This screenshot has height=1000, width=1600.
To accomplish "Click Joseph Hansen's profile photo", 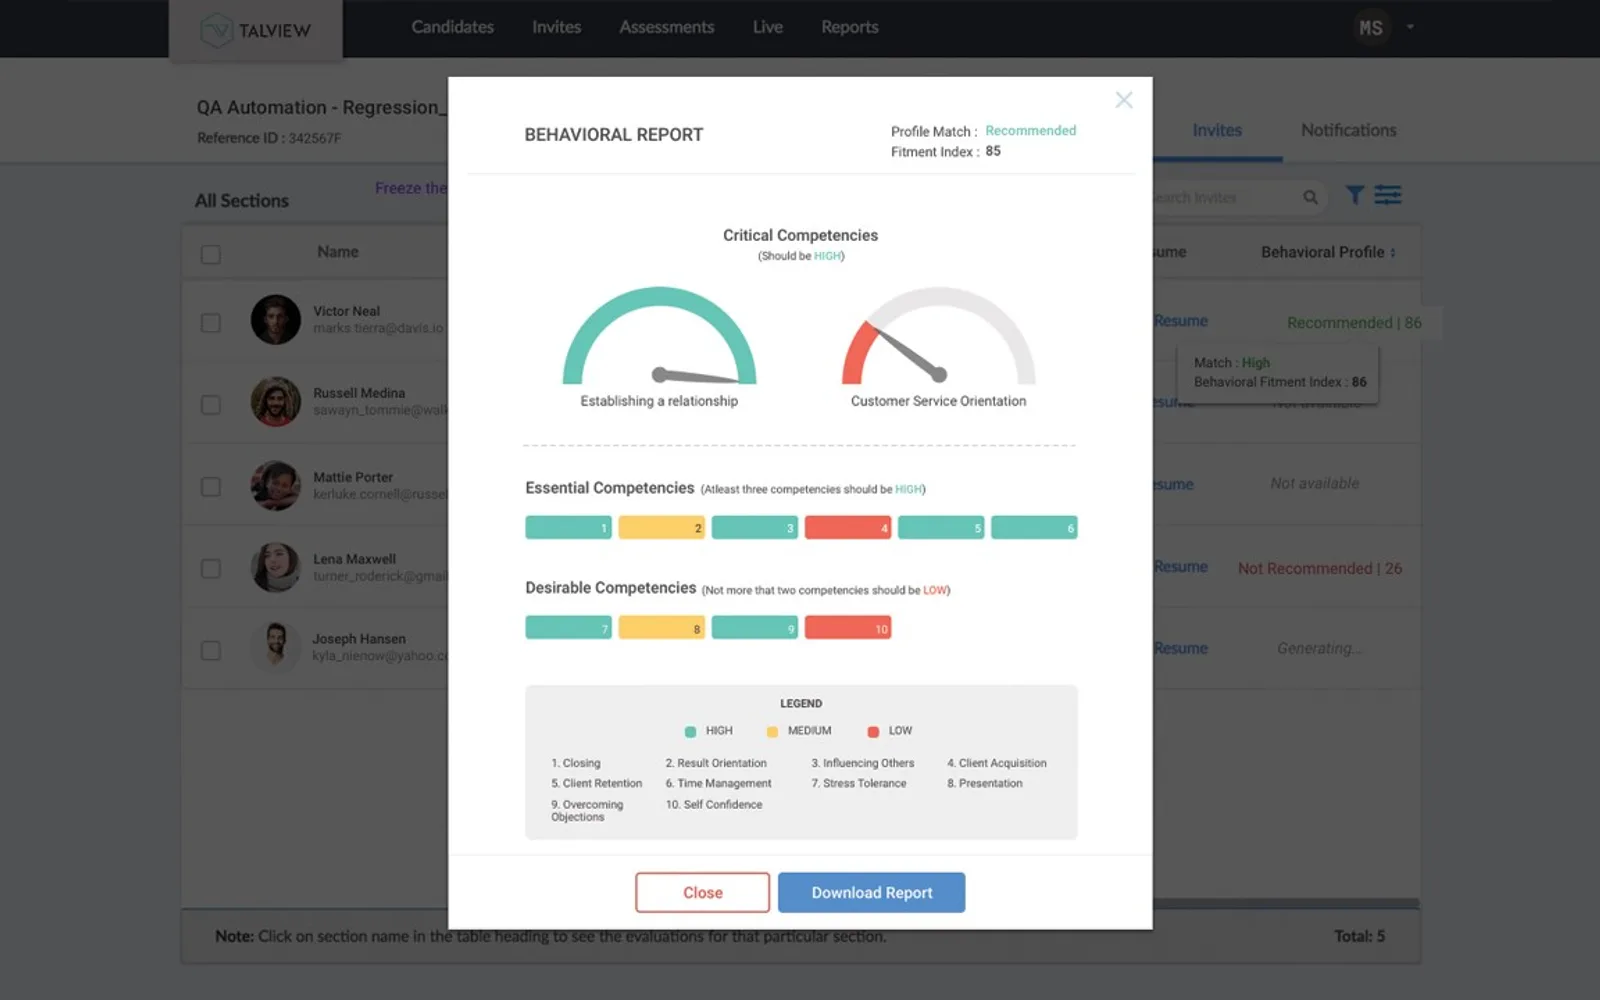I will [275, 647].
